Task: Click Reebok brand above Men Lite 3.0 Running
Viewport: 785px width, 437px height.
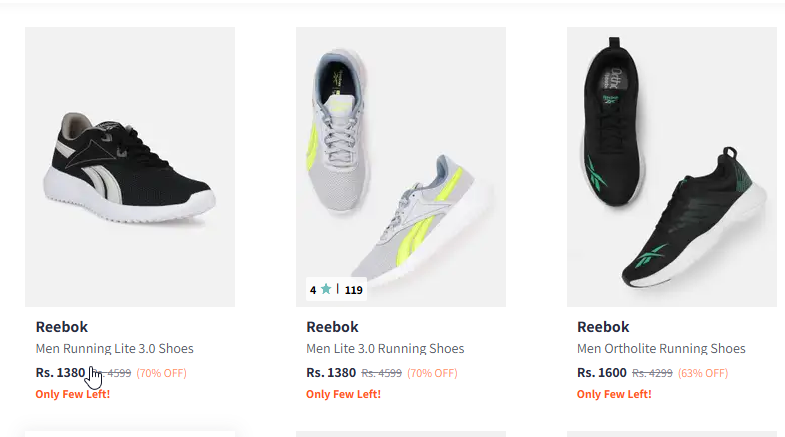Action: (332, 327)
